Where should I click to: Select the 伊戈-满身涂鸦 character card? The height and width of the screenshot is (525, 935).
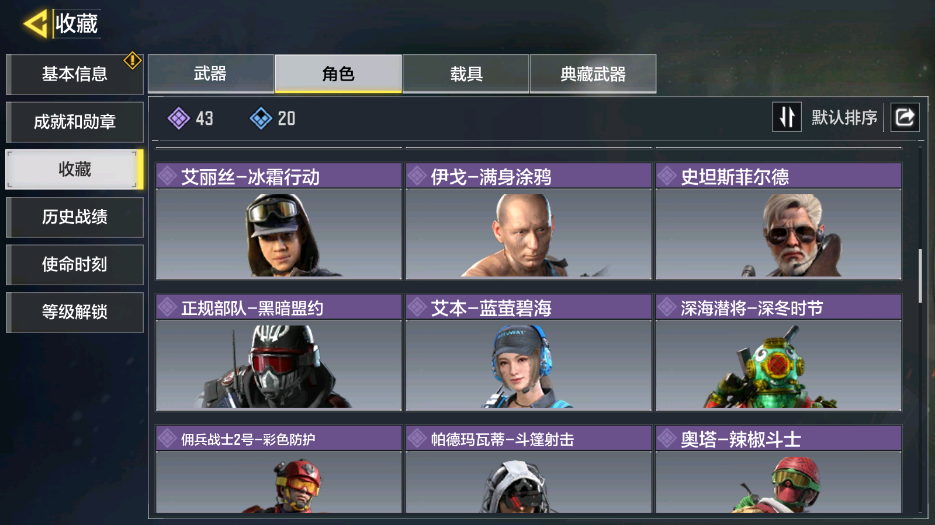528,221
